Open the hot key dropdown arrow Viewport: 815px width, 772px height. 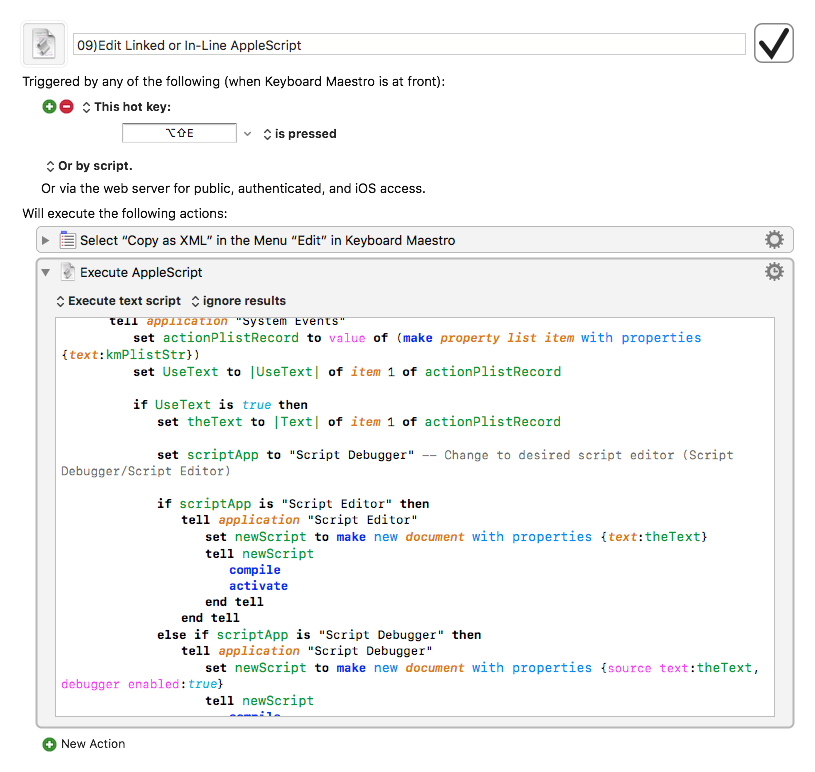[x=247, y=134]
